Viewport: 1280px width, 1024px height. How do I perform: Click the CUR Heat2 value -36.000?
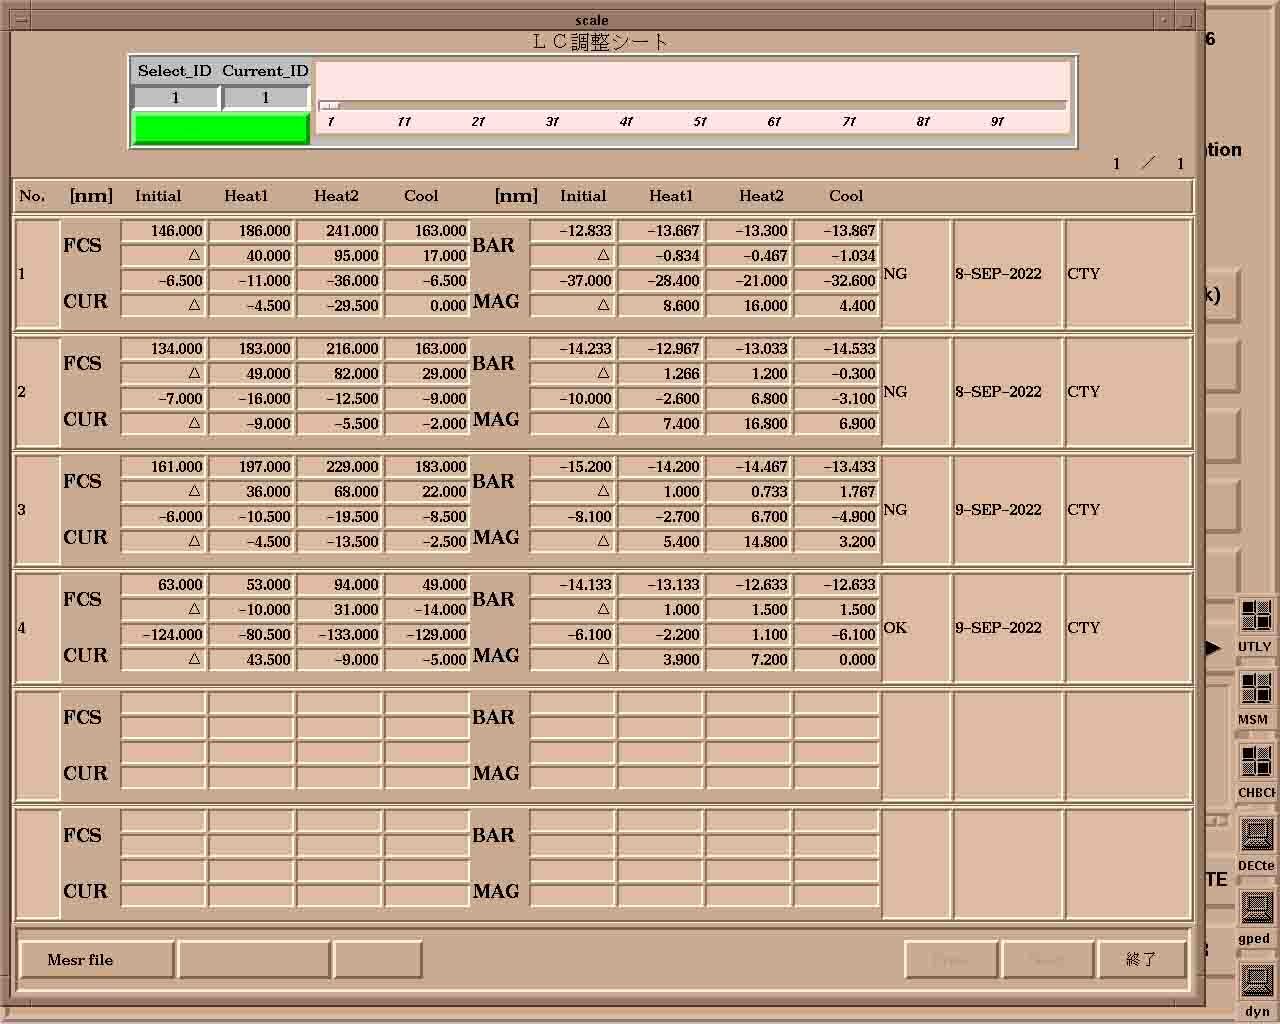coord(339,281)
